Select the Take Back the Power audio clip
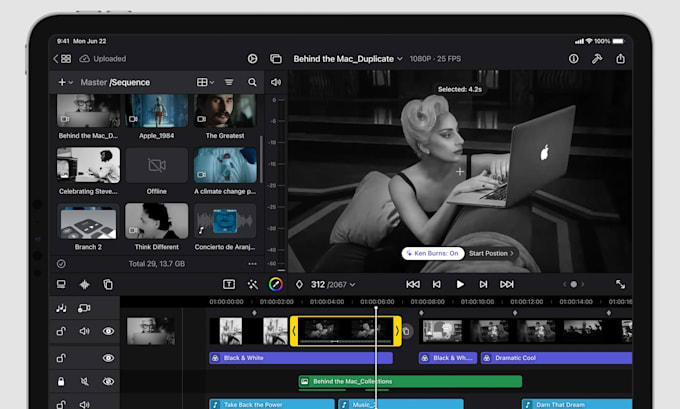This screenshot has height=409, width=680. tap(271, 404)
